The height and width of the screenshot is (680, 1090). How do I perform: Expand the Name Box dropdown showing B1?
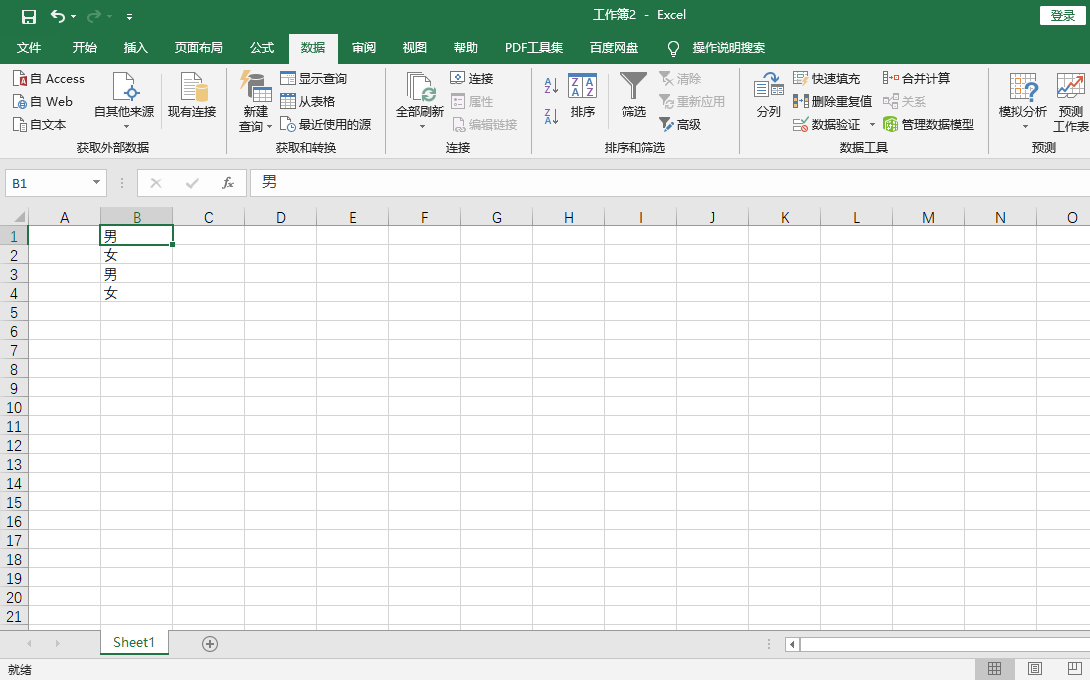[x=96, y=183]
